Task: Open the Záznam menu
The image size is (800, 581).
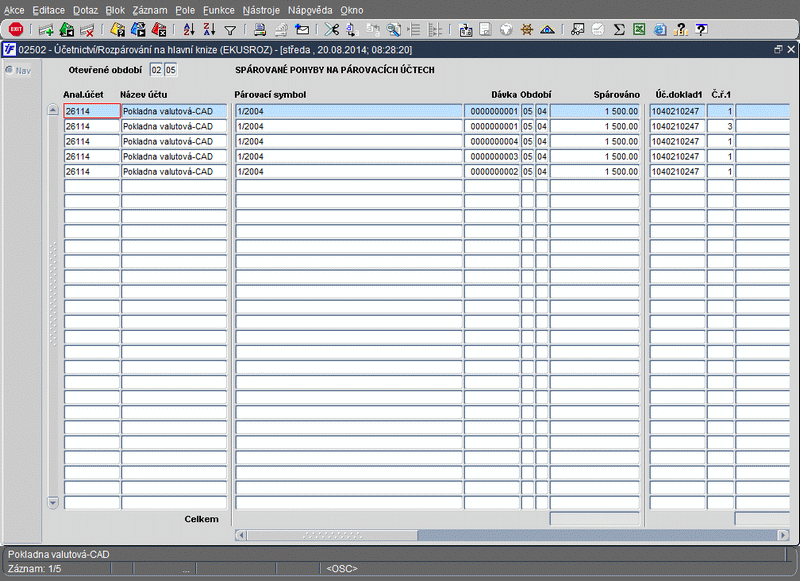Action: coord(149,10)
